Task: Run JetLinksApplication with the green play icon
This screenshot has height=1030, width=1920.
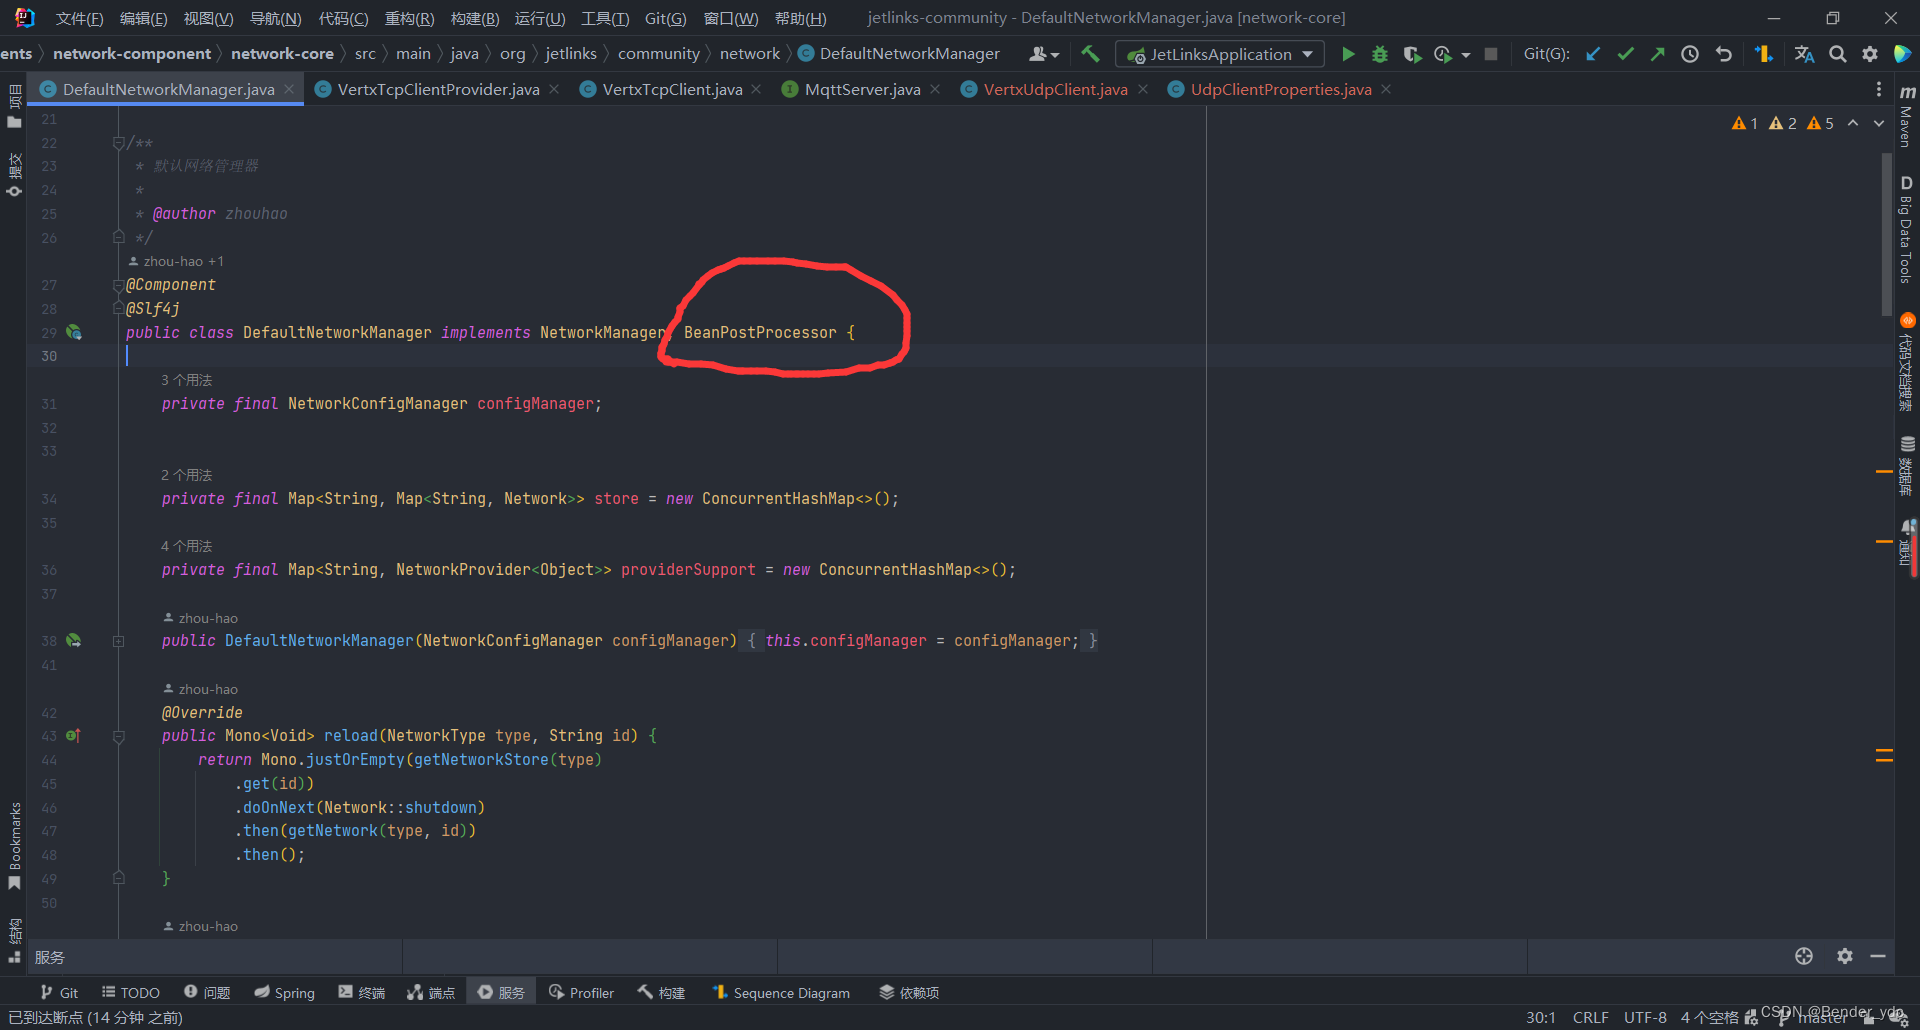Action: click(x=1348, y=54)
